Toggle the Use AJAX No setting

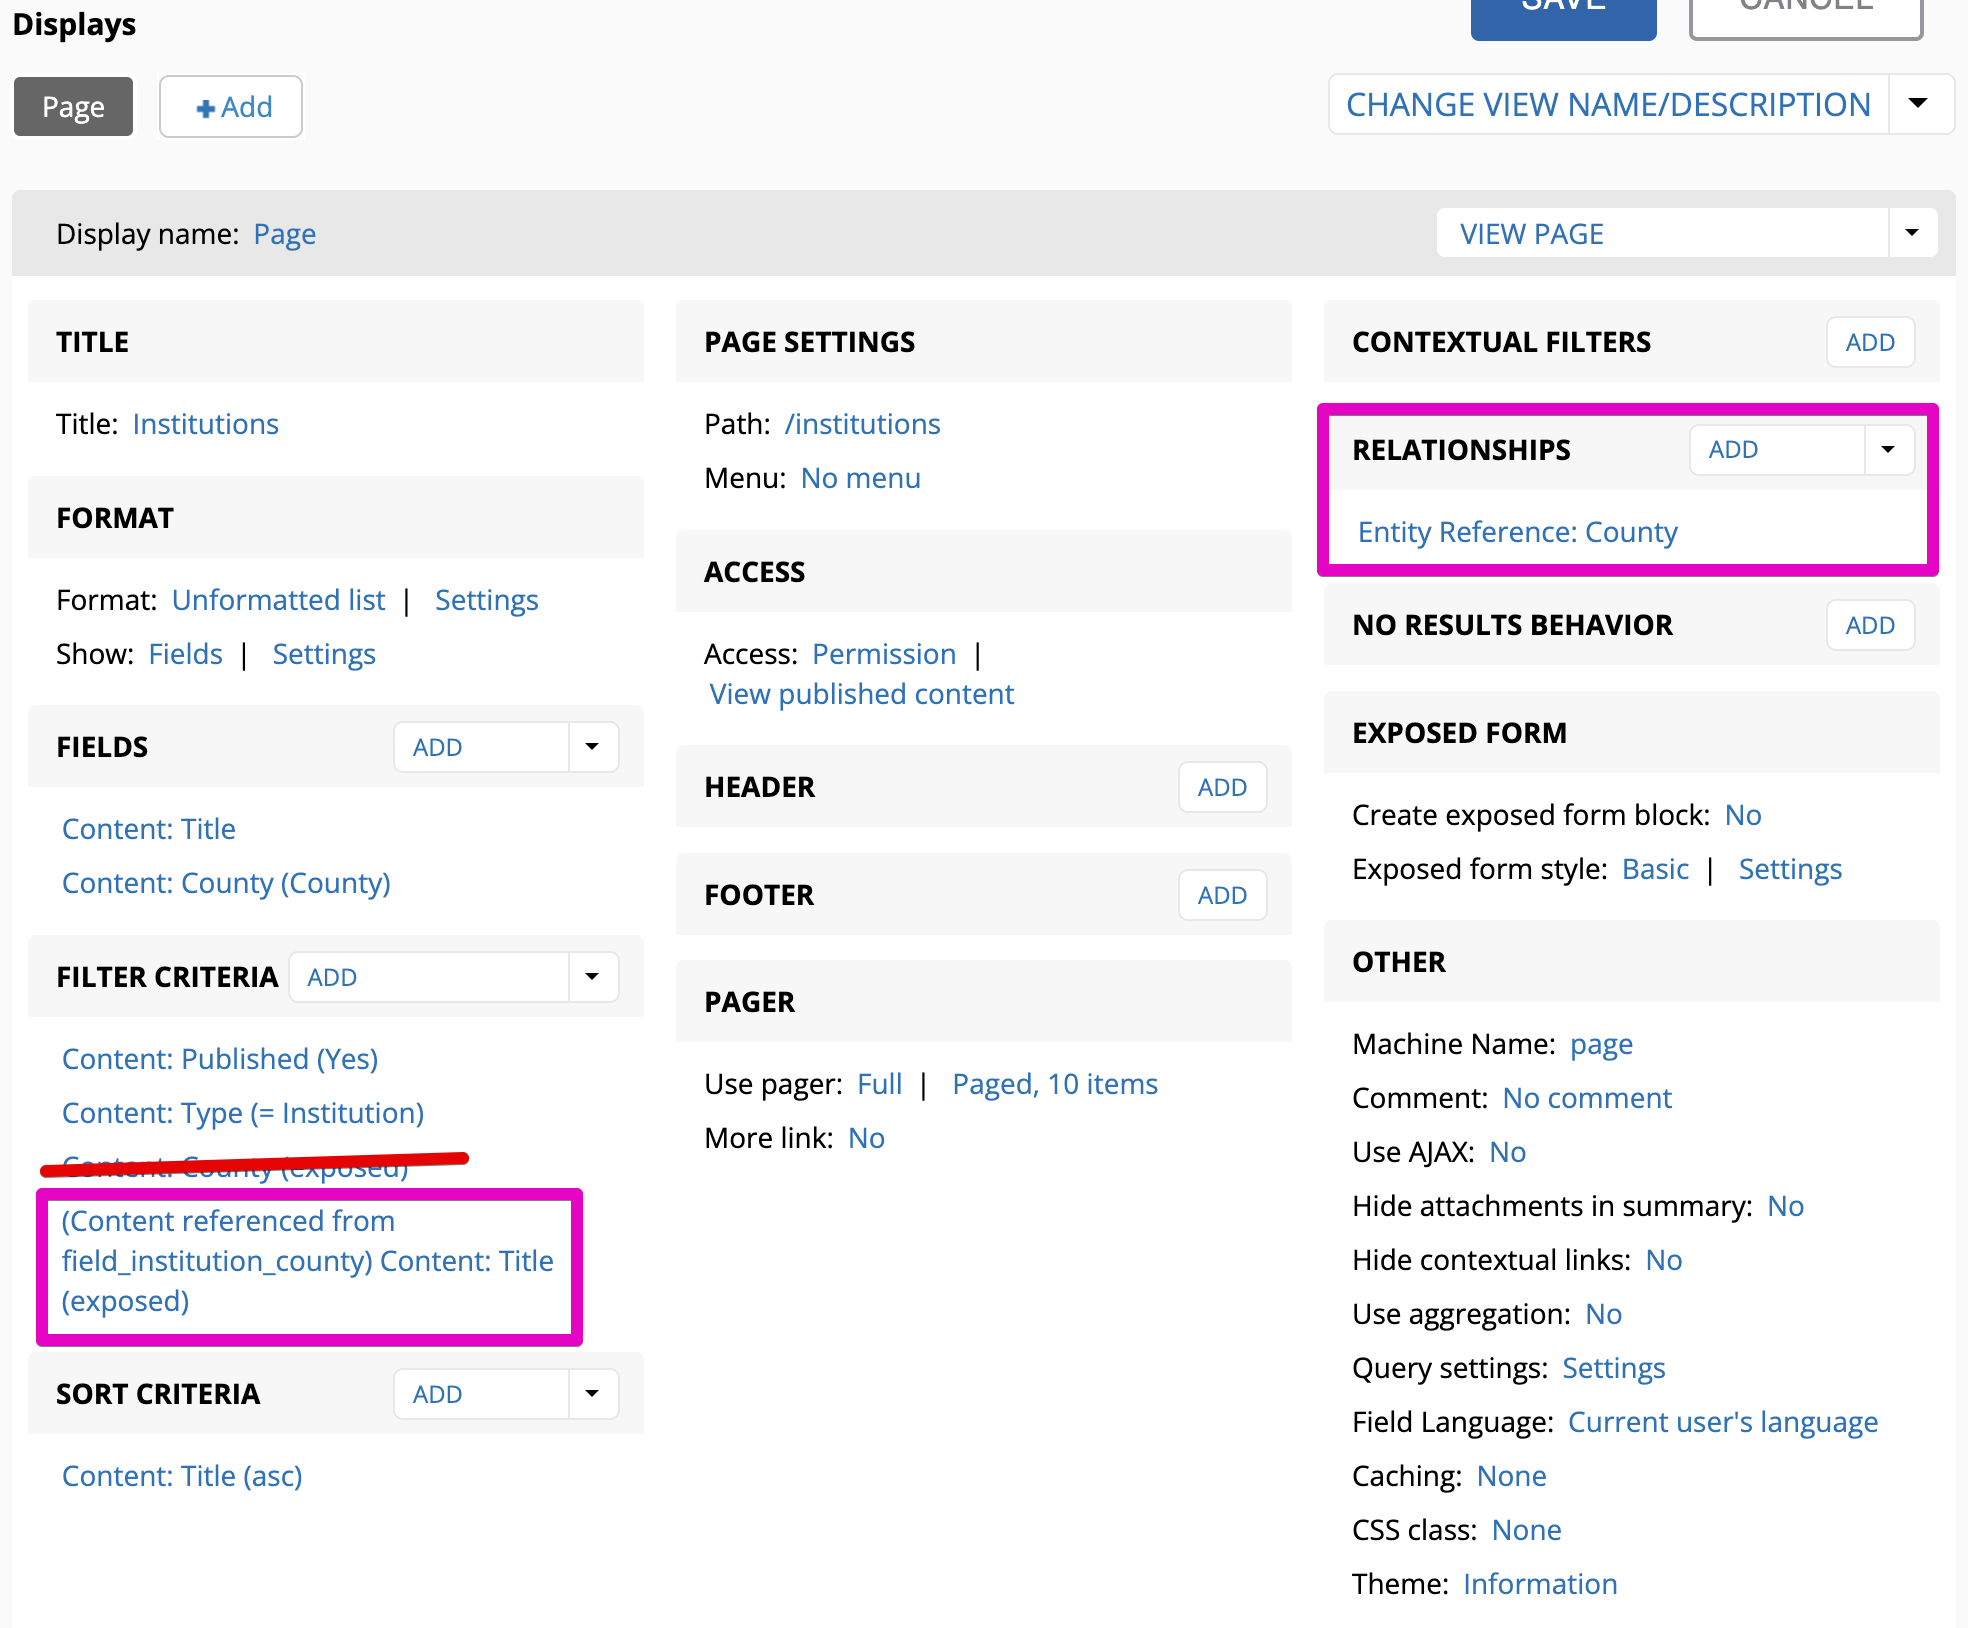(1507, 1152)
